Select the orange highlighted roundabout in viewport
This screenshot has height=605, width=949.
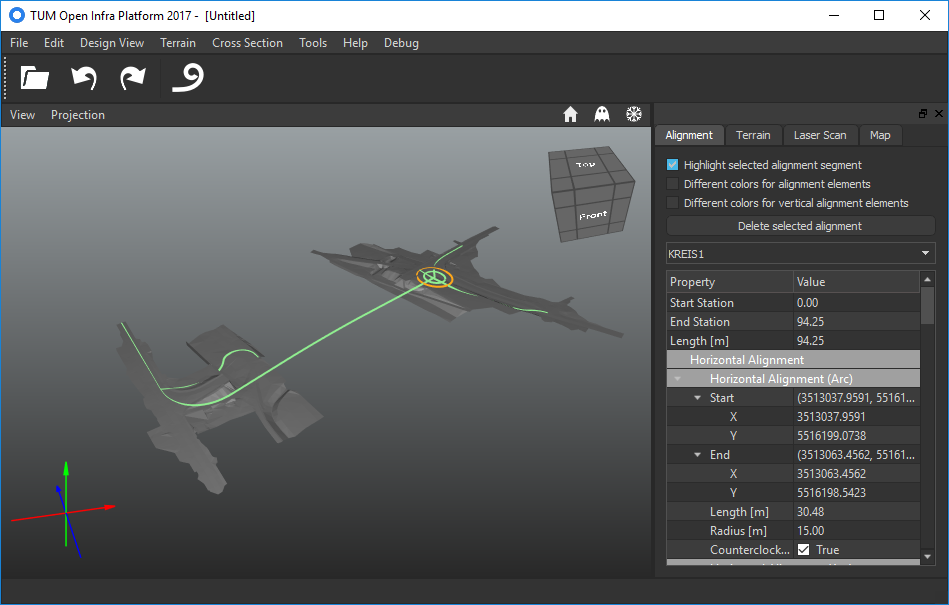tap(435, 277)
